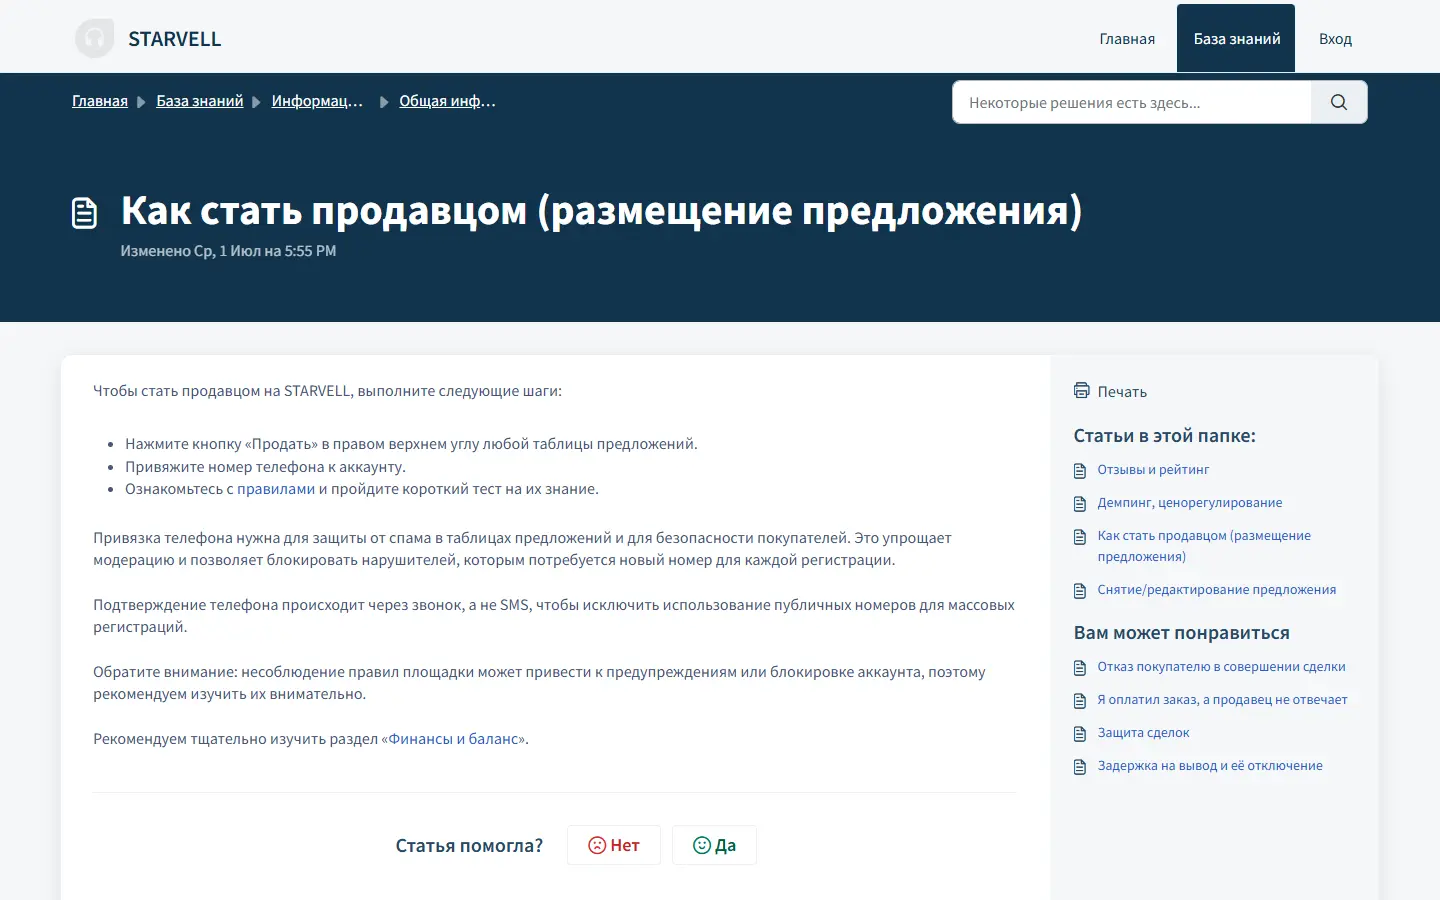Click the sad face icon on Нет
The image size is (1440, 900).
tap(597, 845)
